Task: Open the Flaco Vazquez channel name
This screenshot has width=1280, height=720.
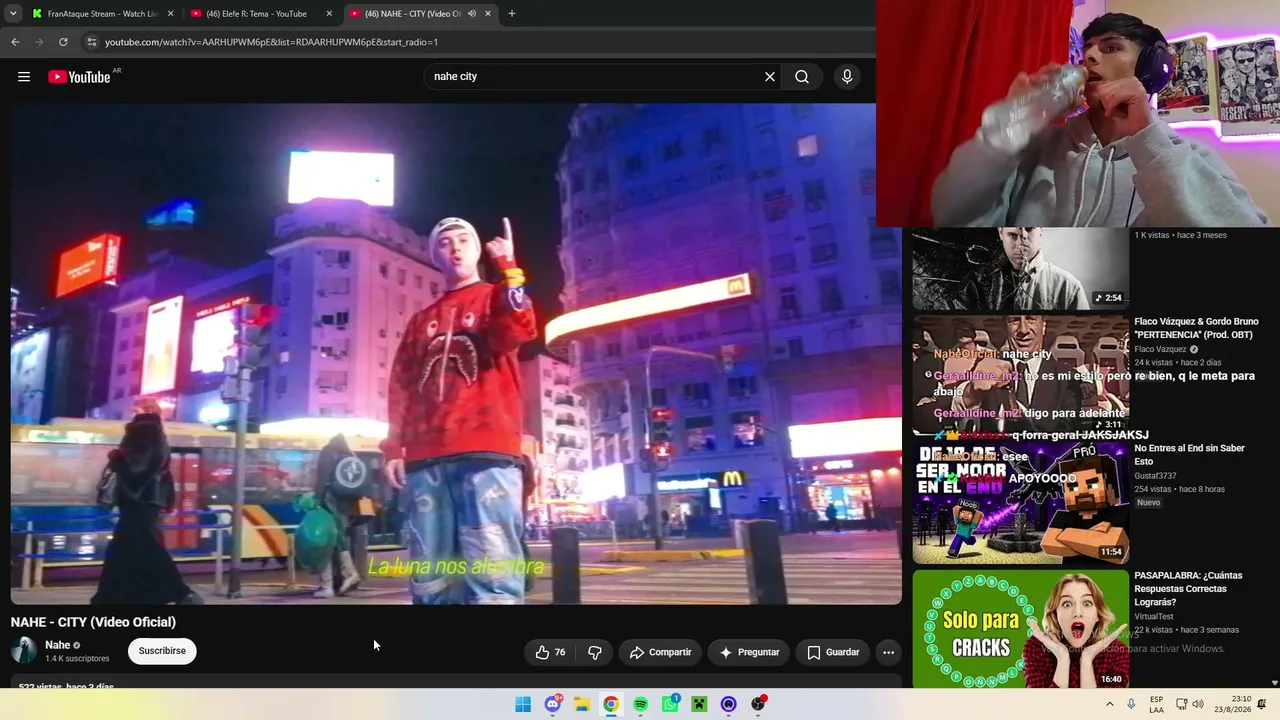Action: 1160,350
